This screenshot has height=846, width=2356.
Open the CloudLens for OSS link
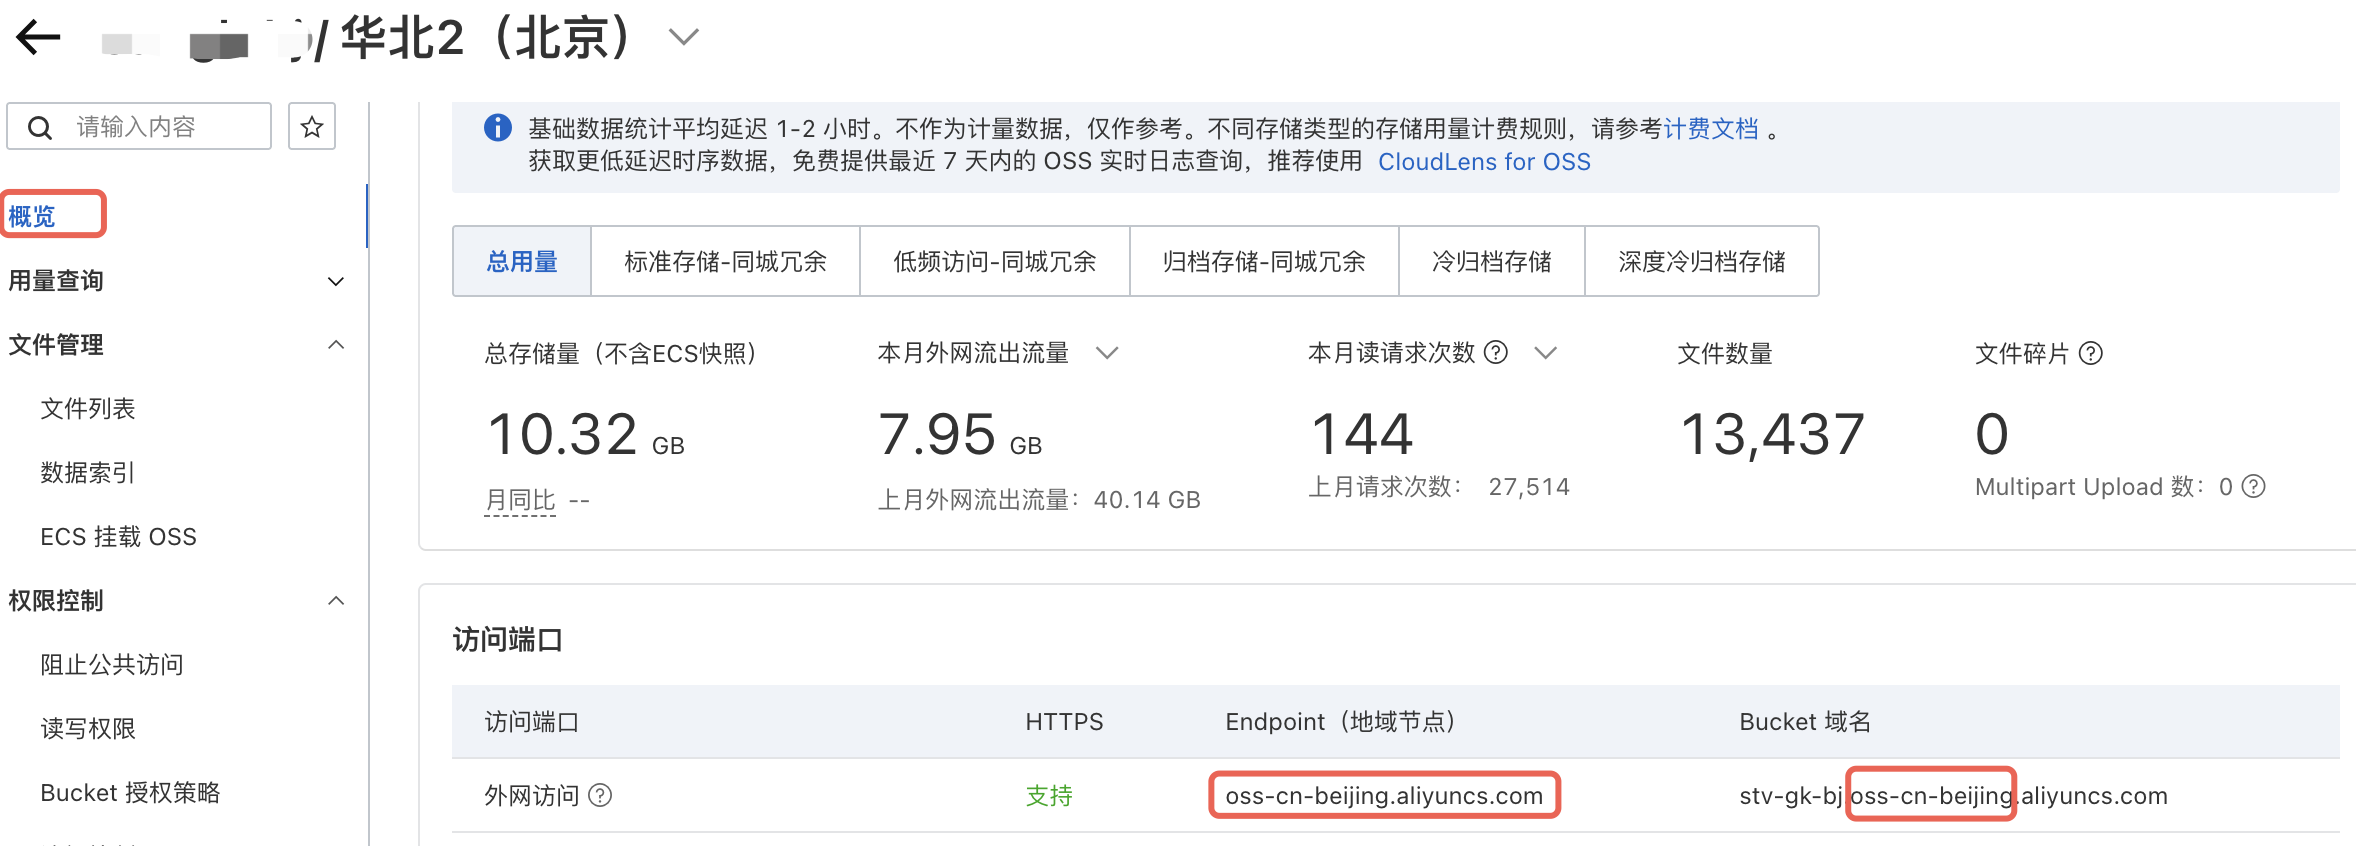tap(1484, 162)
